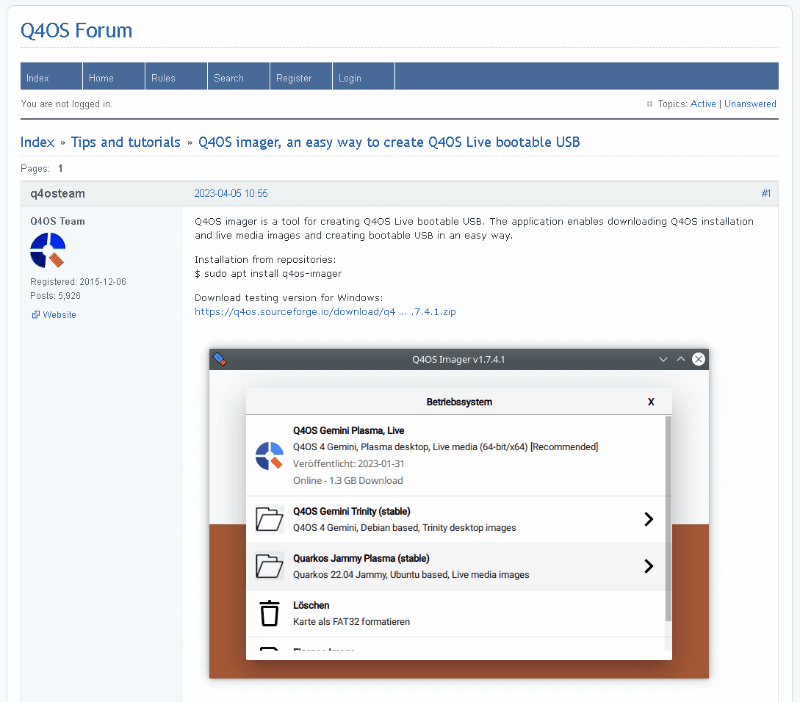Click the q4osteam username in the post header
Screen dimensions: 800x702
click(57, 193)
